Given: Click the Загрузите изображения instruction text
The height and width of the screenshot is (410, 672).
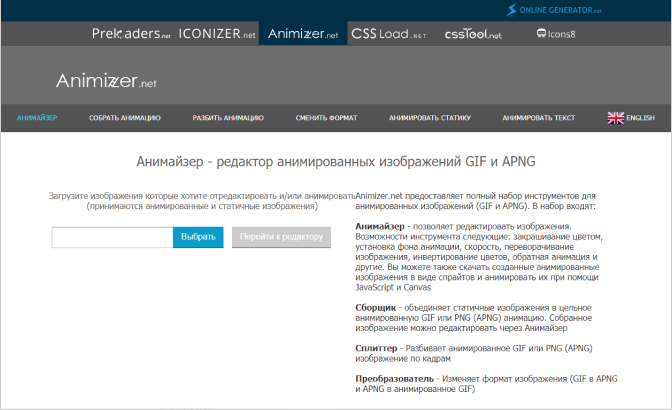Looking at the screenshot, I should [202, 201].
